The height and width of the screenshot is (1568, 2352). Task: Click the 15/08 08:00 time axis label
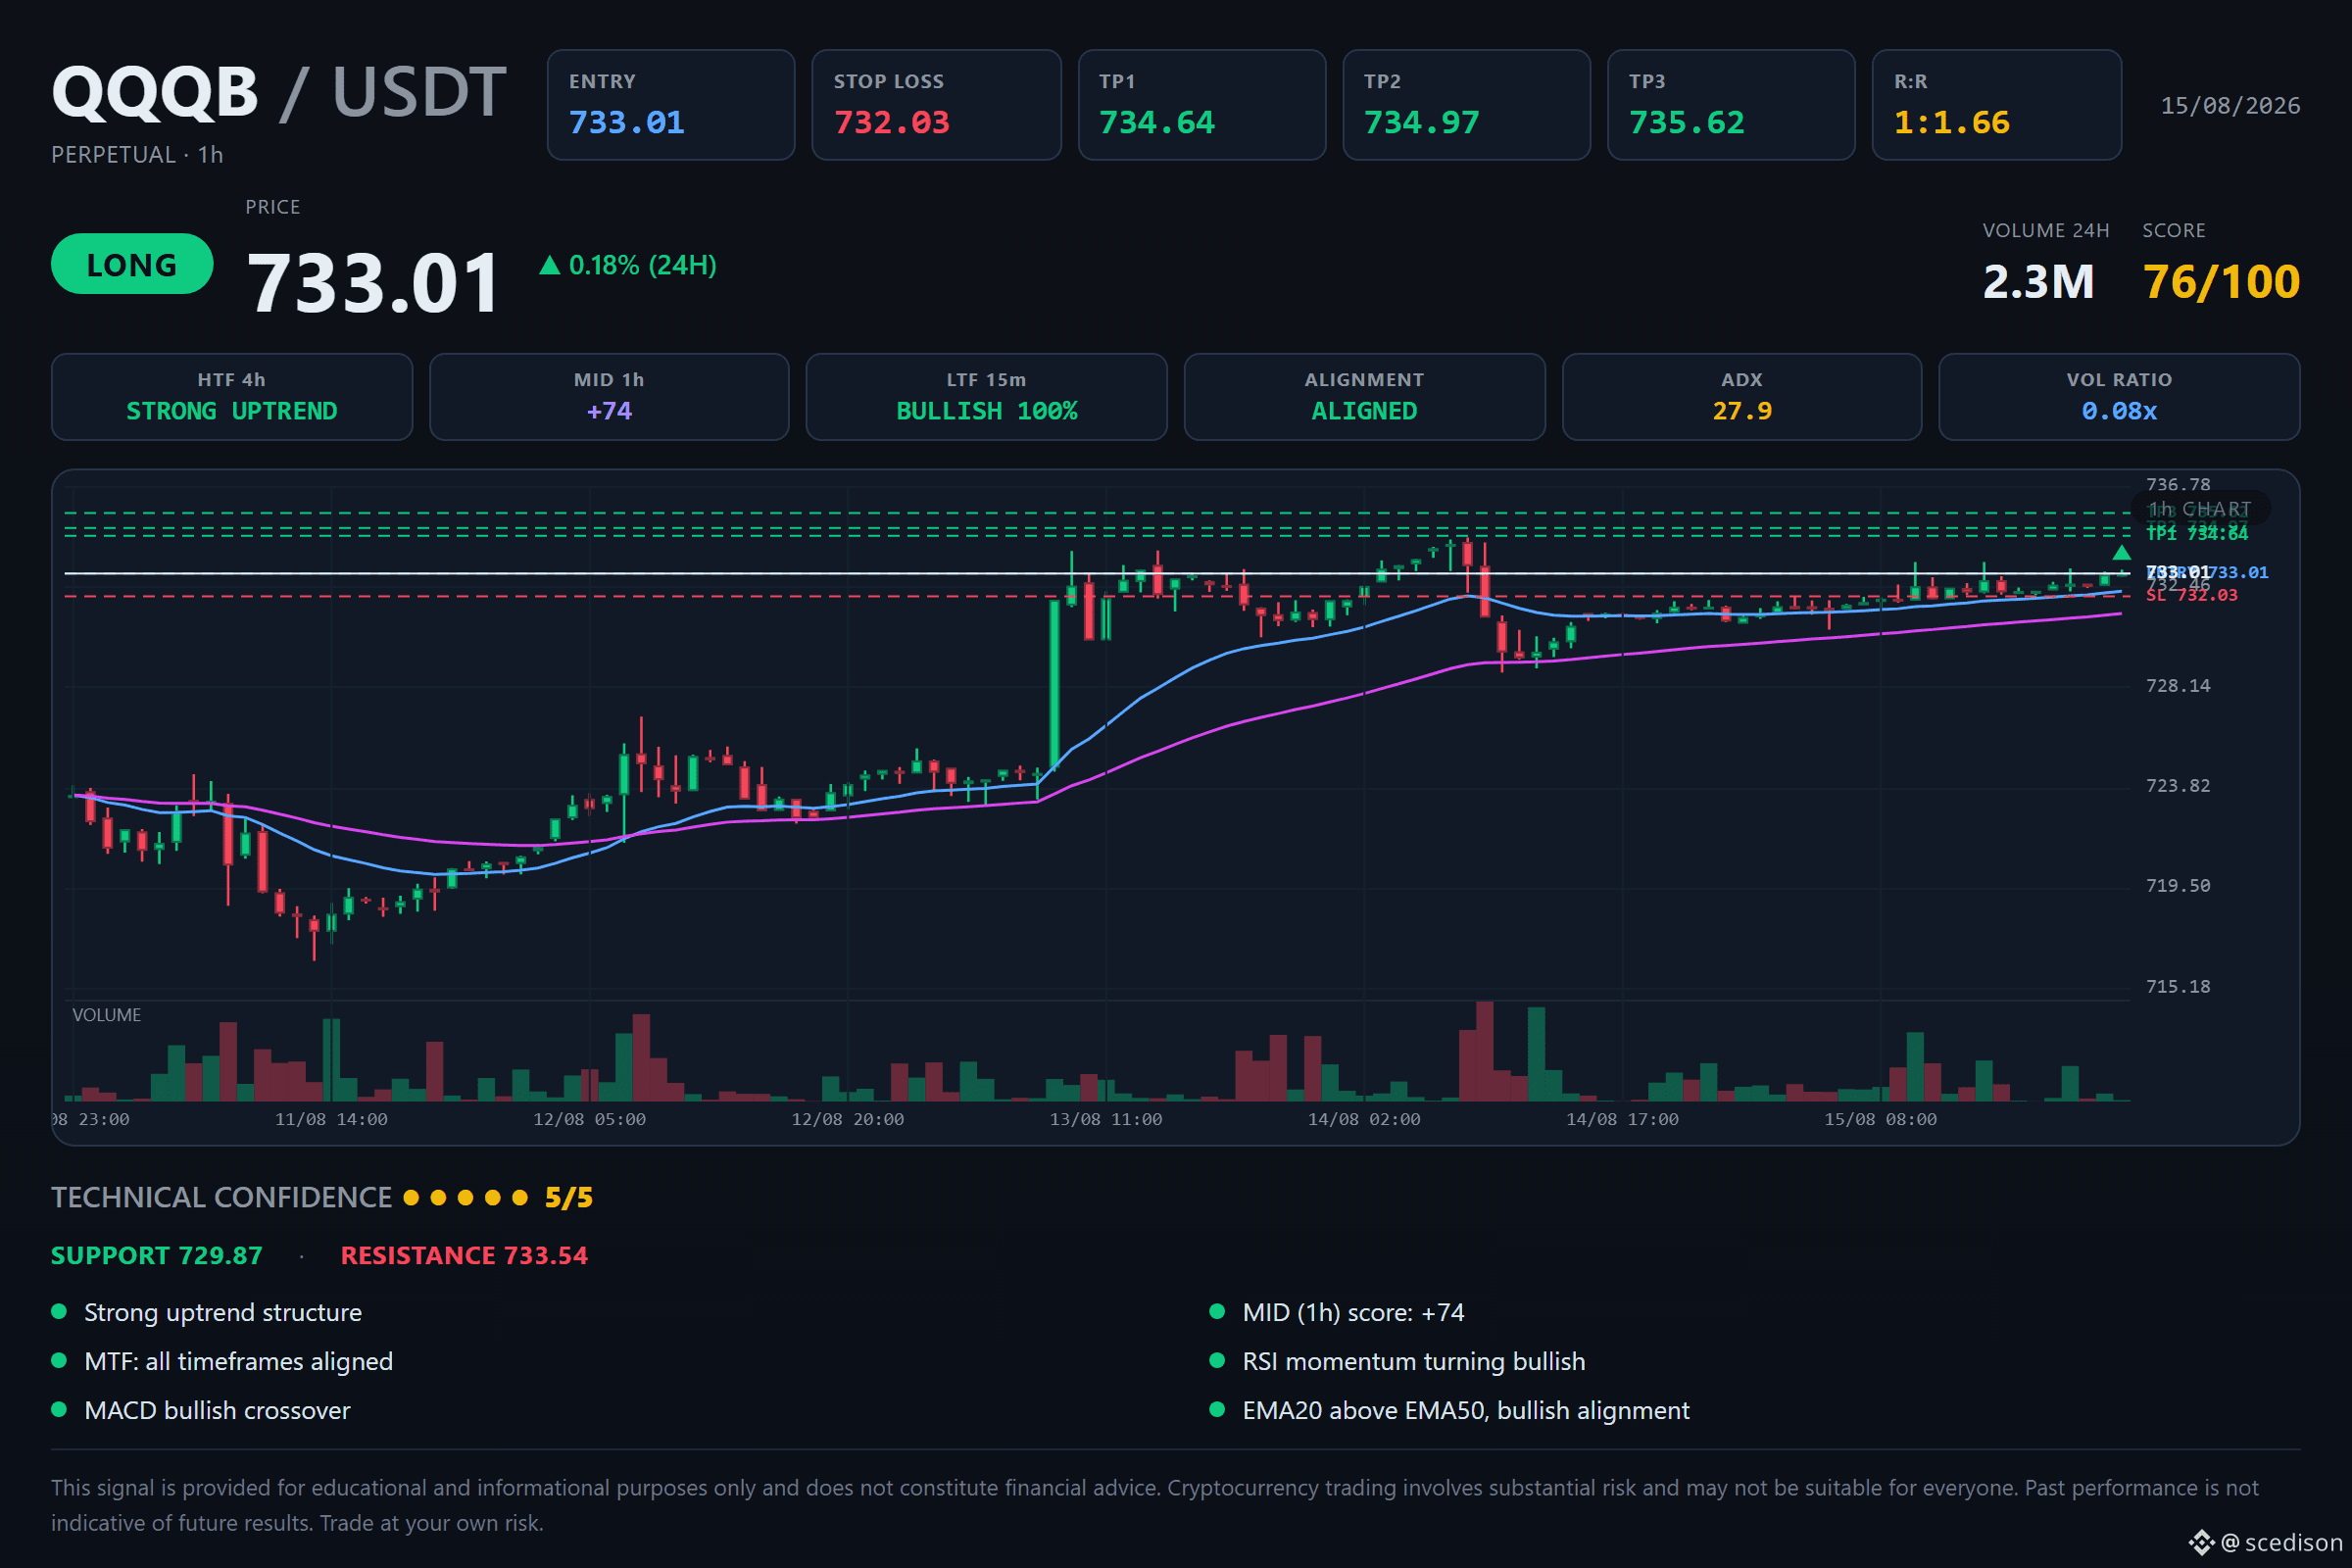click(x=1880, y=1120)
